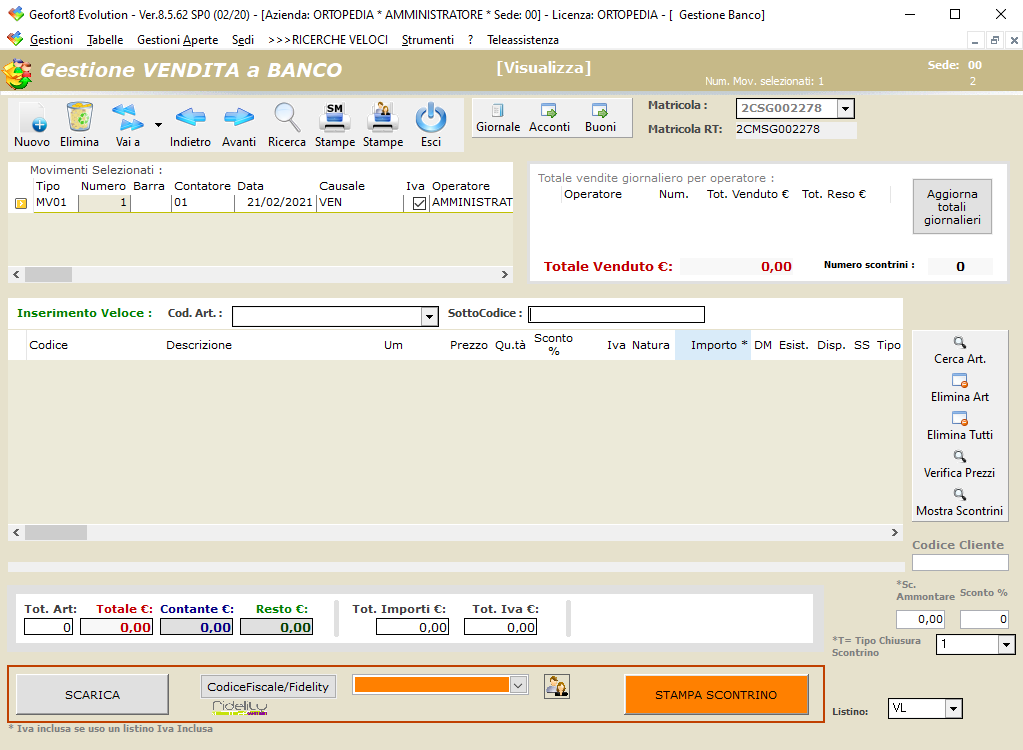The height and width of the screenshot is (750, 1023).
Task: Open the Strumenti menu
Action: (x=427, y=40)
